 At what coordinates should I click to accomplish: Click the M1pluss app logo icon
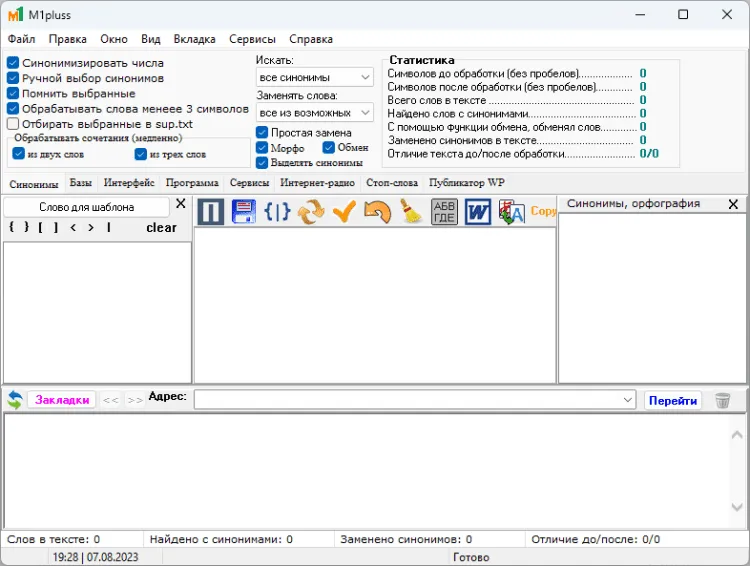click(x=15, y=15)
